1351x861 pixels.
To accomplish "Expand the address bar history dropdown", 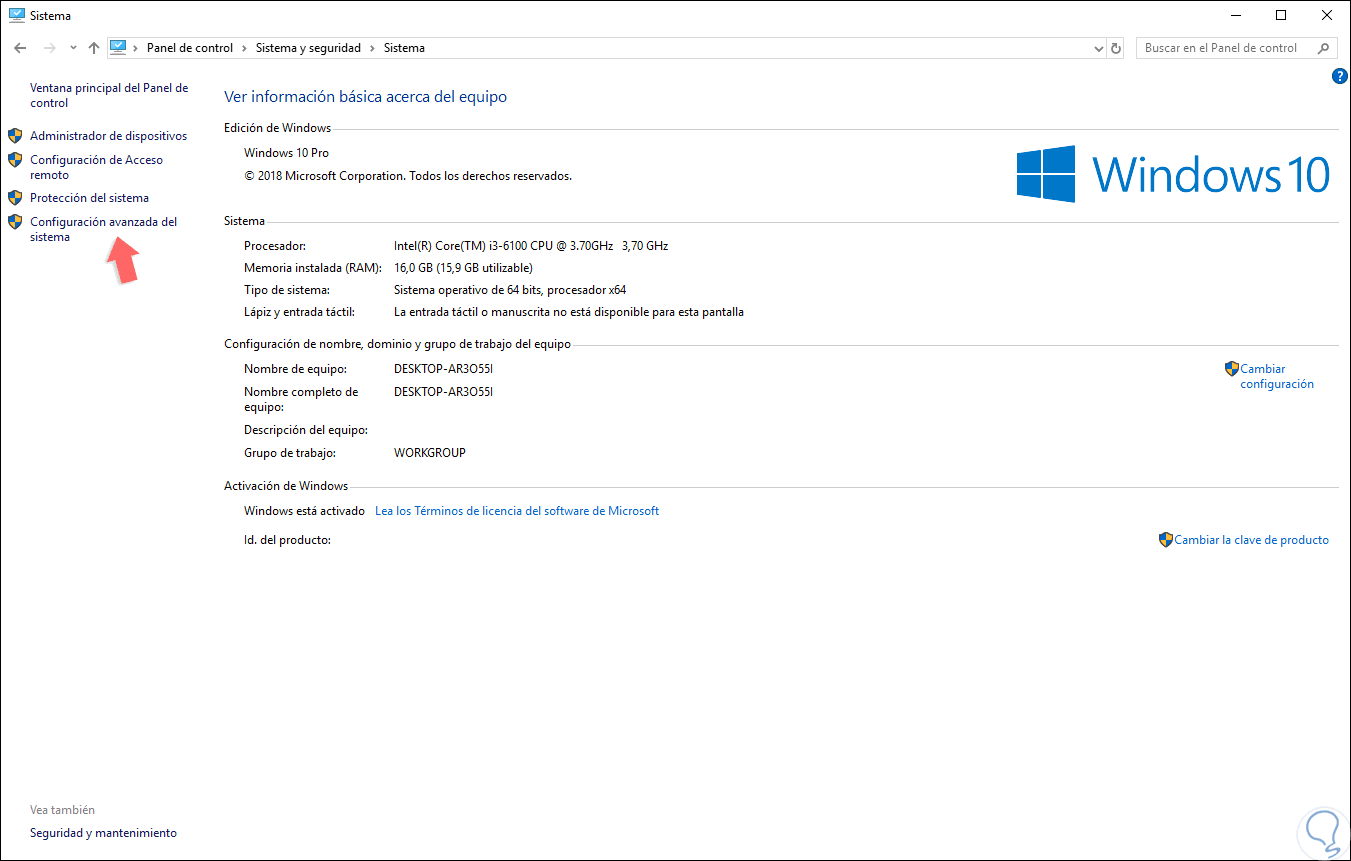I will [1098, 48].
